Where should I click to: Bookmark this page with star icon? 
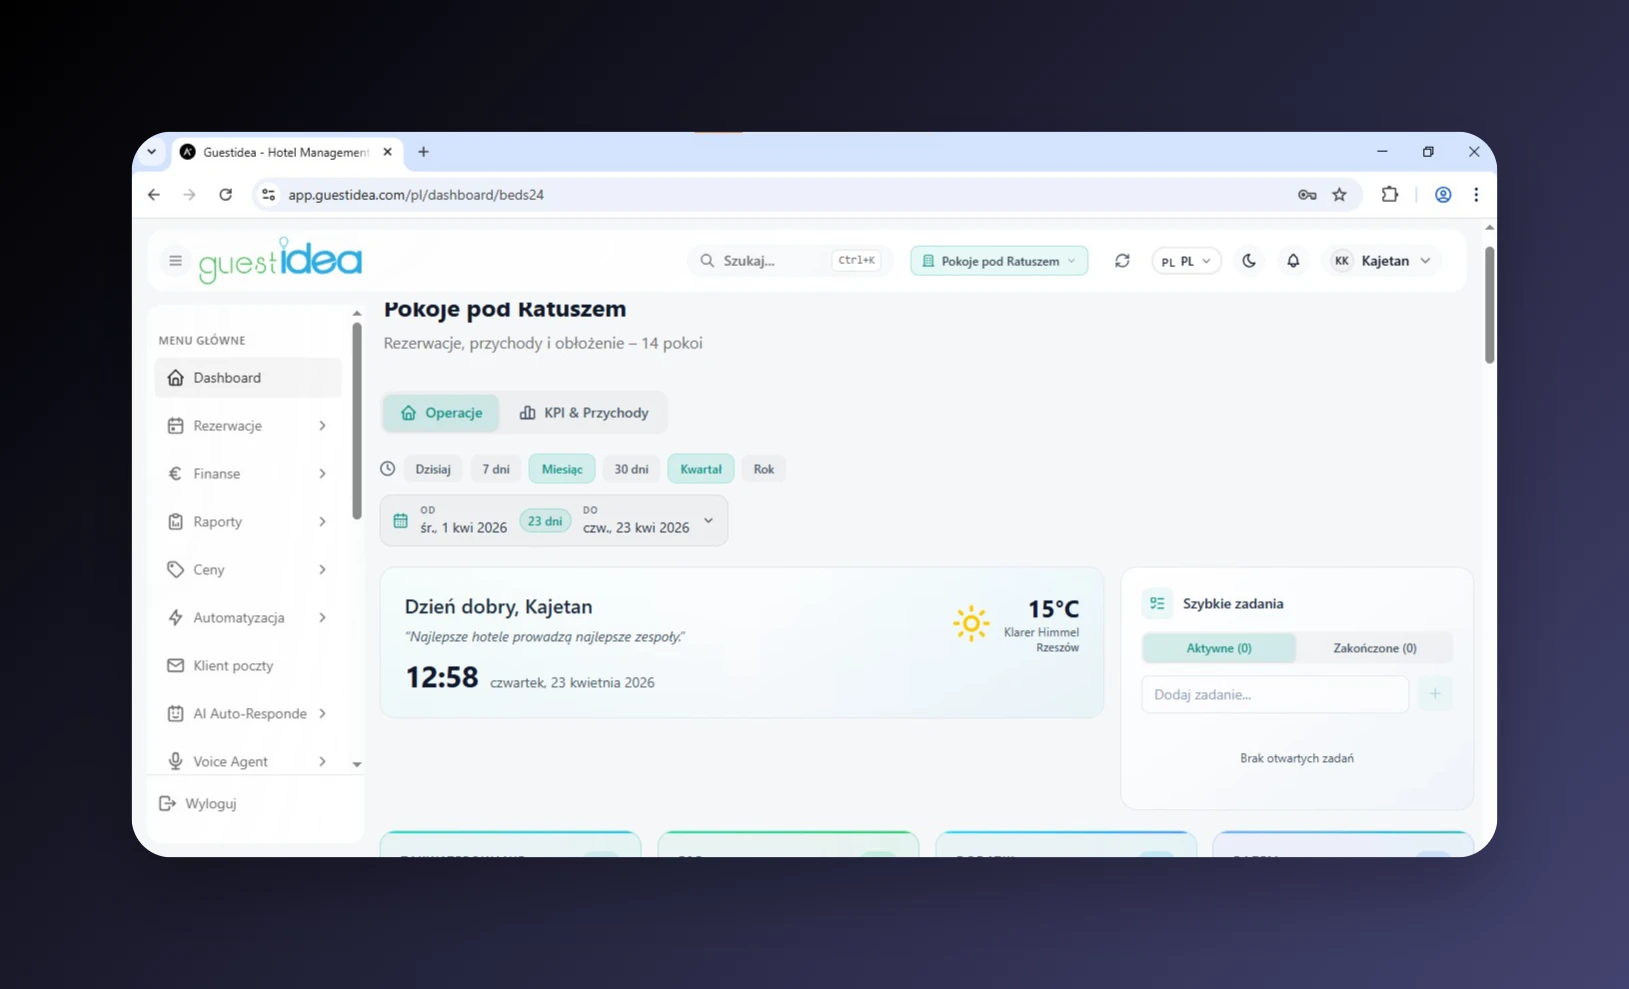(1339, 195)
